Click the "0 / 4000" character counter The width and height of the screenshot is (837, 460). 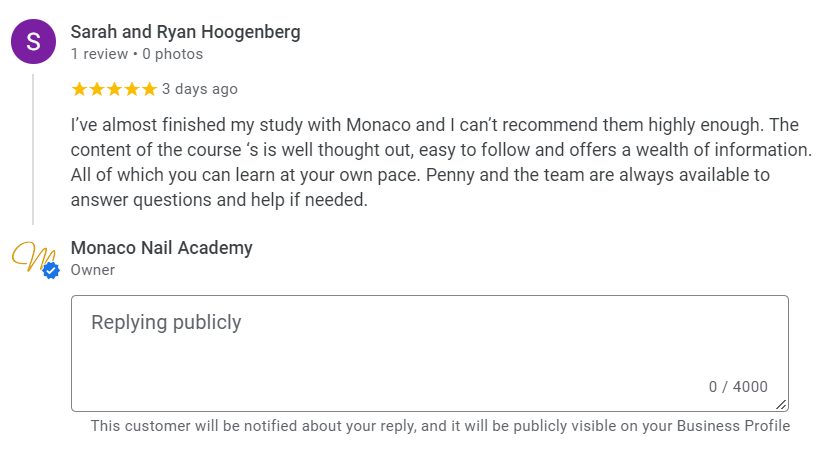point(738,387)
